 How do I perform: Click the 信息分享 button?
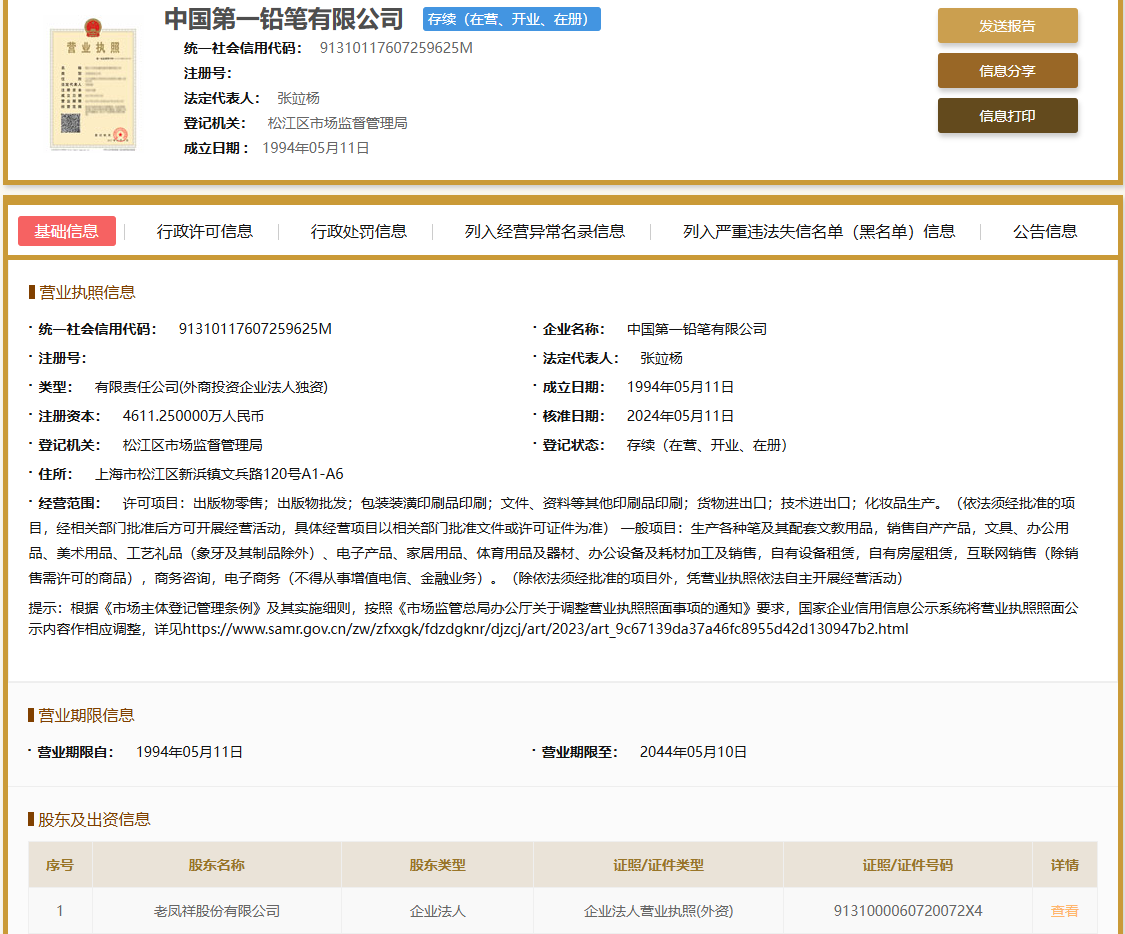click(x=1007, y=71)
